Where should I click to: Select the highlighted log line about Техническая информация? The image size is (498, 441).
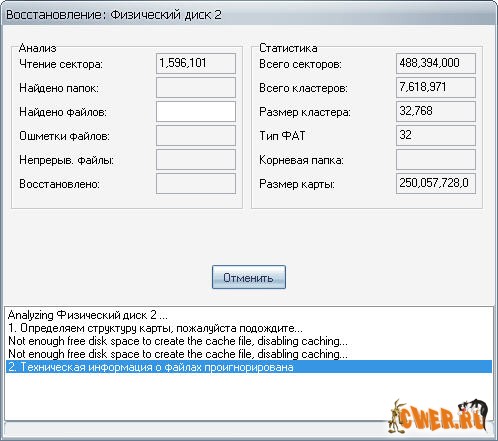249,367
